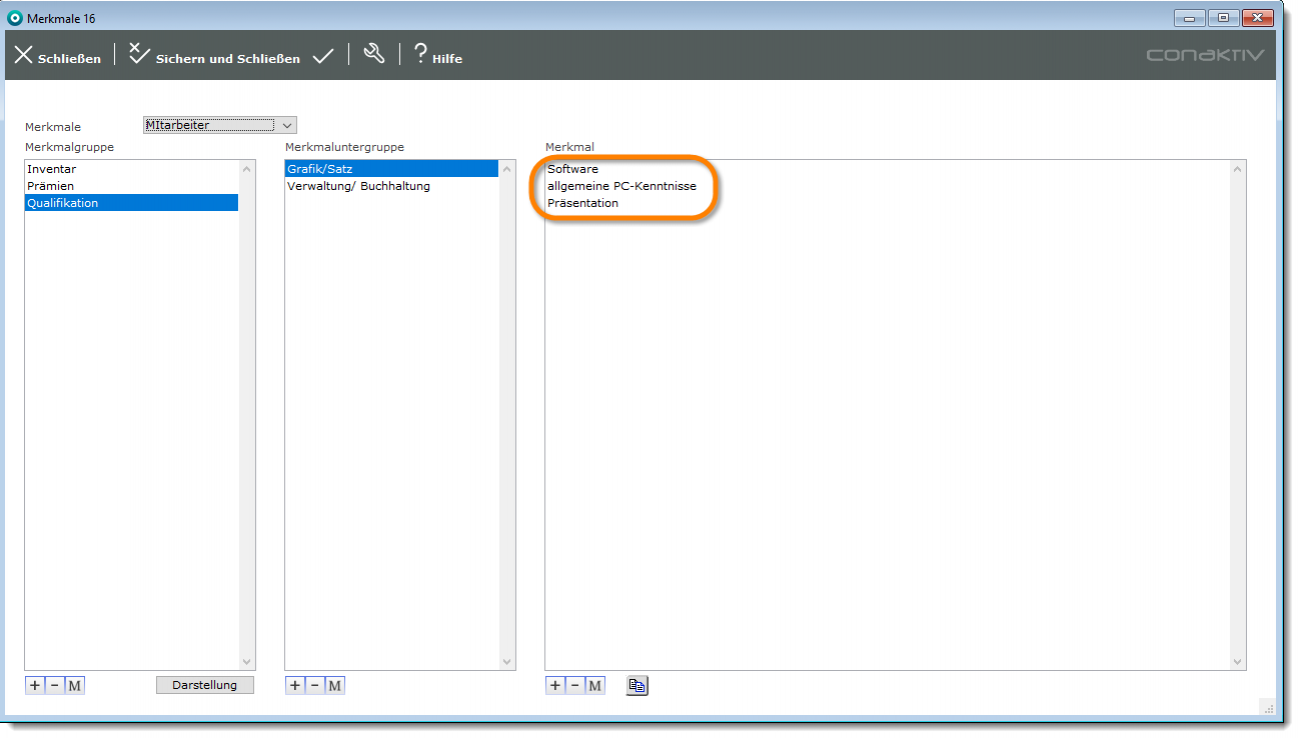Click Schließen in the toolbar
Viewport: 1299px width, 738px height.
57,57
